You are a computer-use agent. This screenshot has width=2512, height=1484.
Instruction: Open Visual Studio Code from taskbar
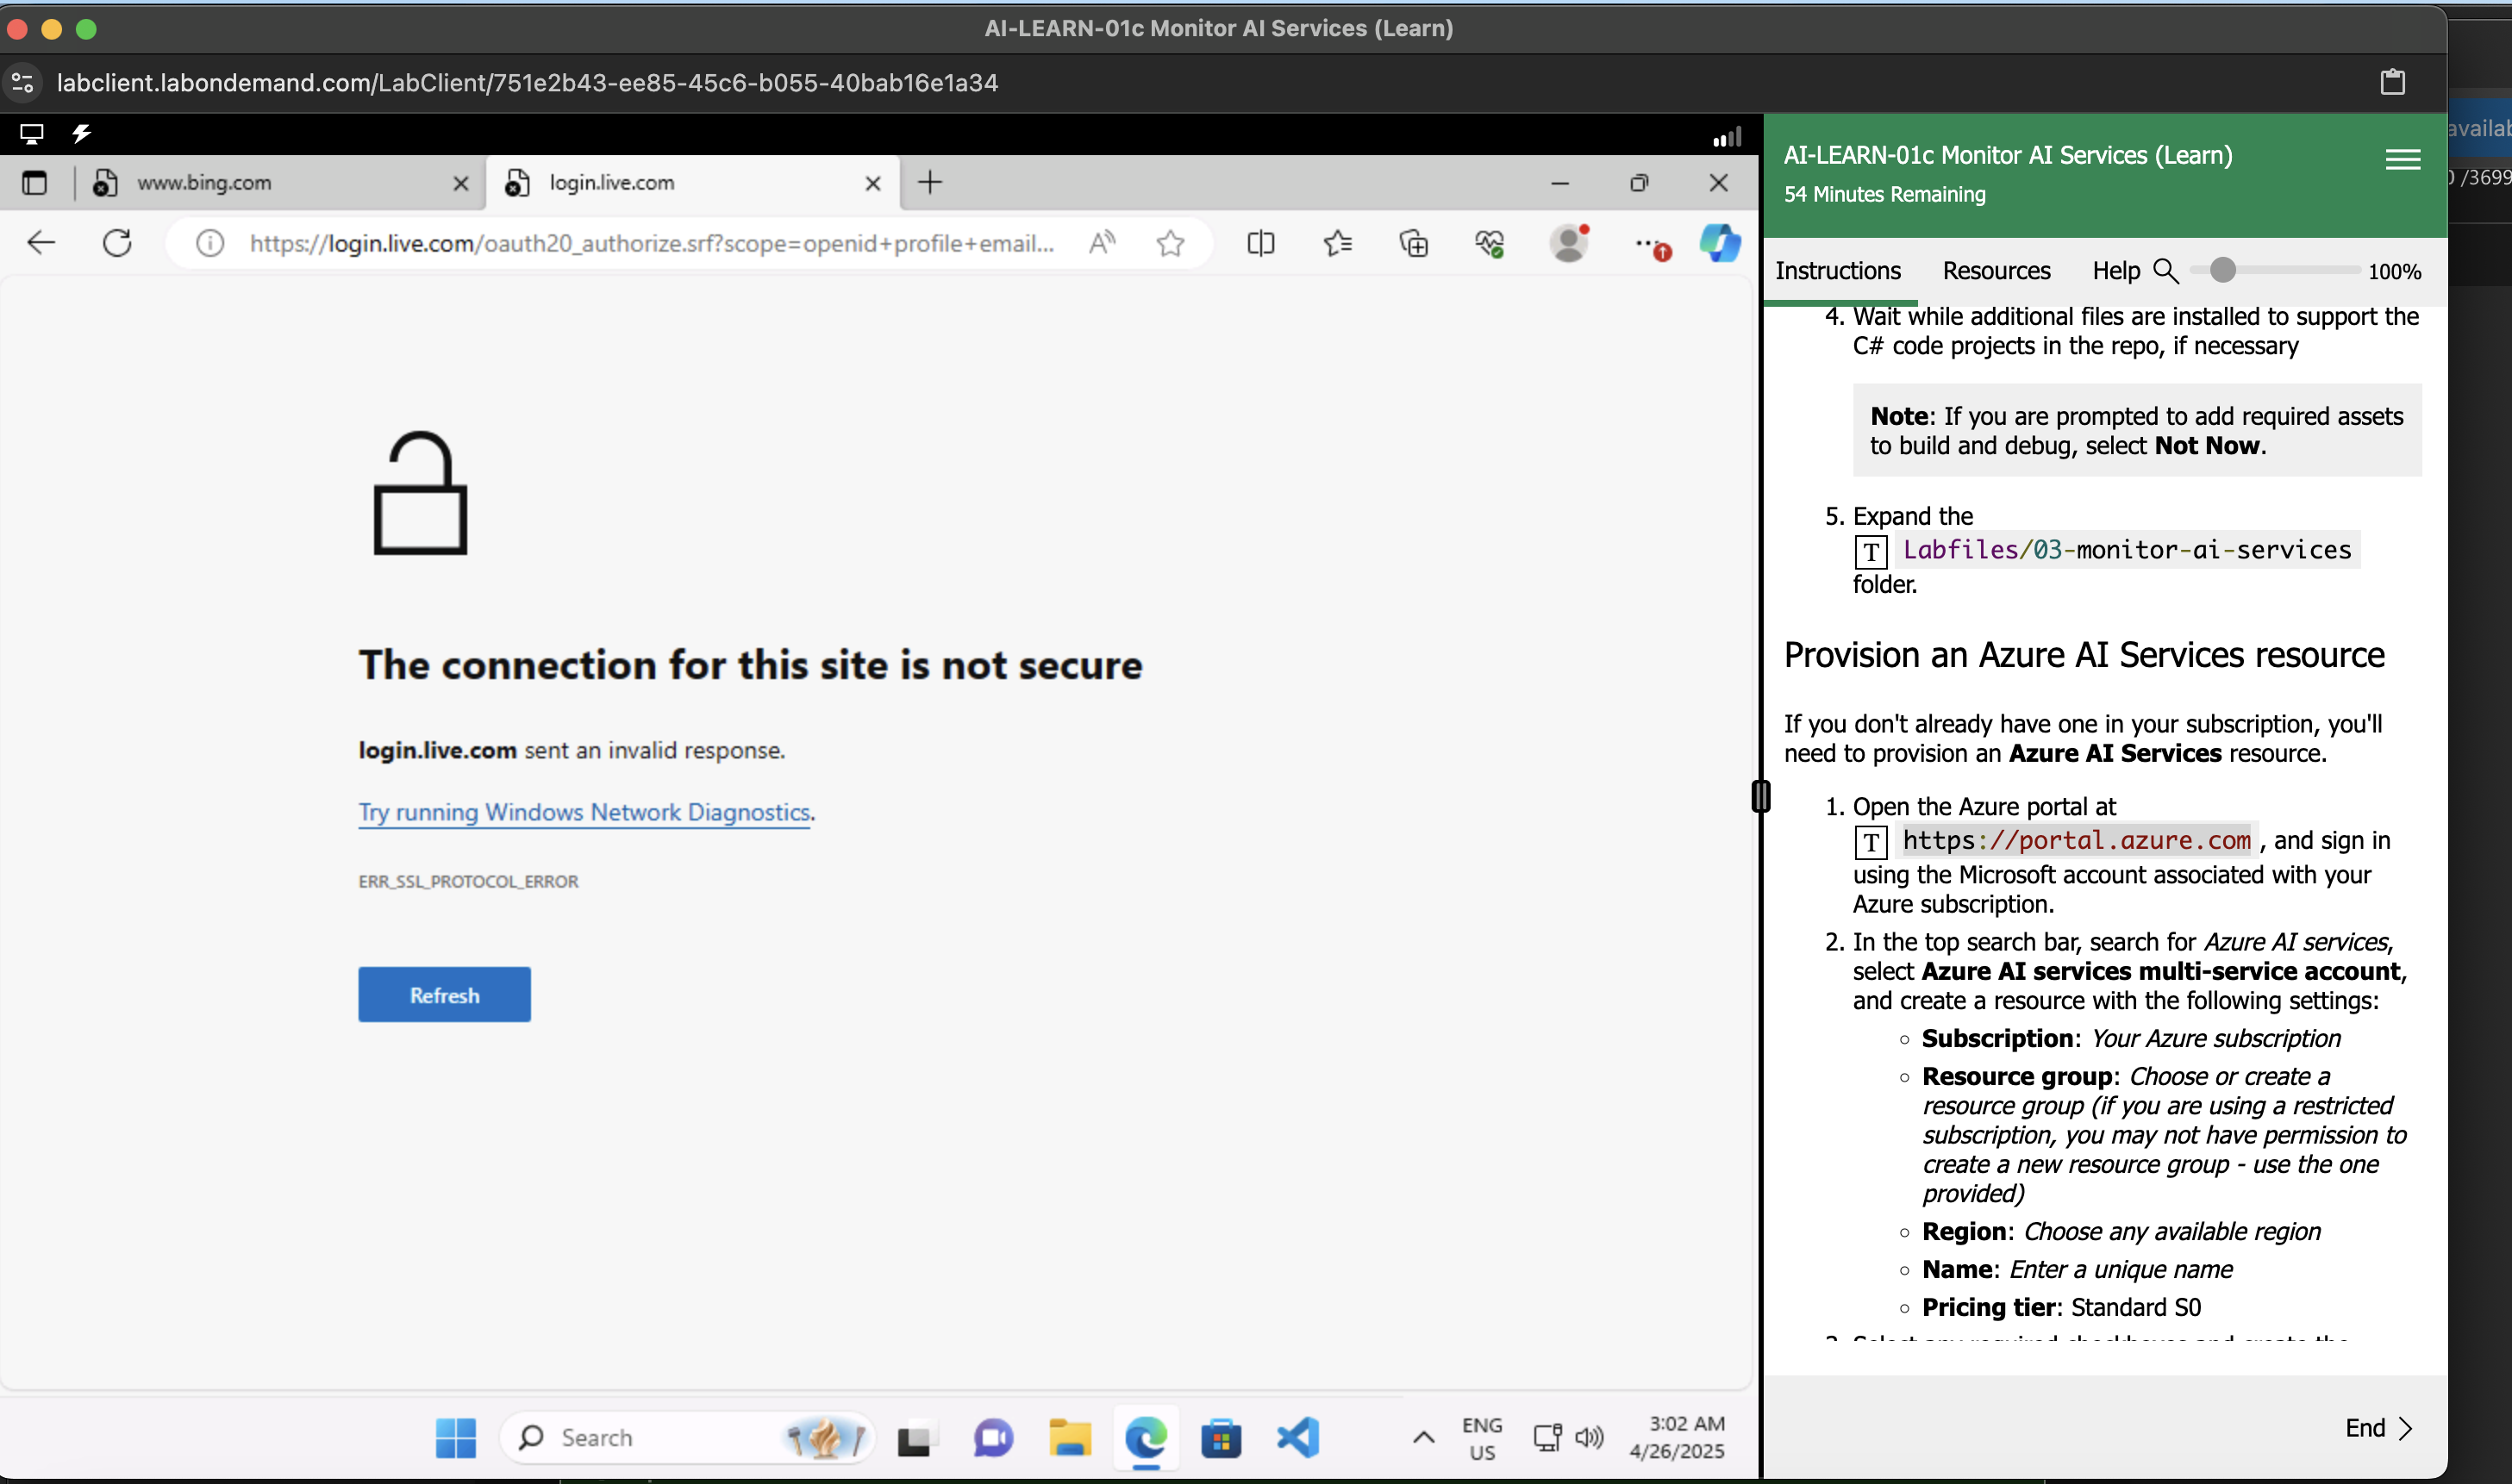click(x=1298, y=1438)
